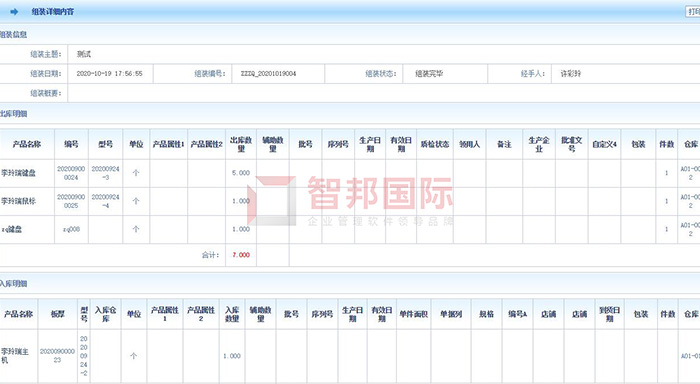Click the inbound code 20200900023
Screen dimensions: 700x384
[57, 356]
